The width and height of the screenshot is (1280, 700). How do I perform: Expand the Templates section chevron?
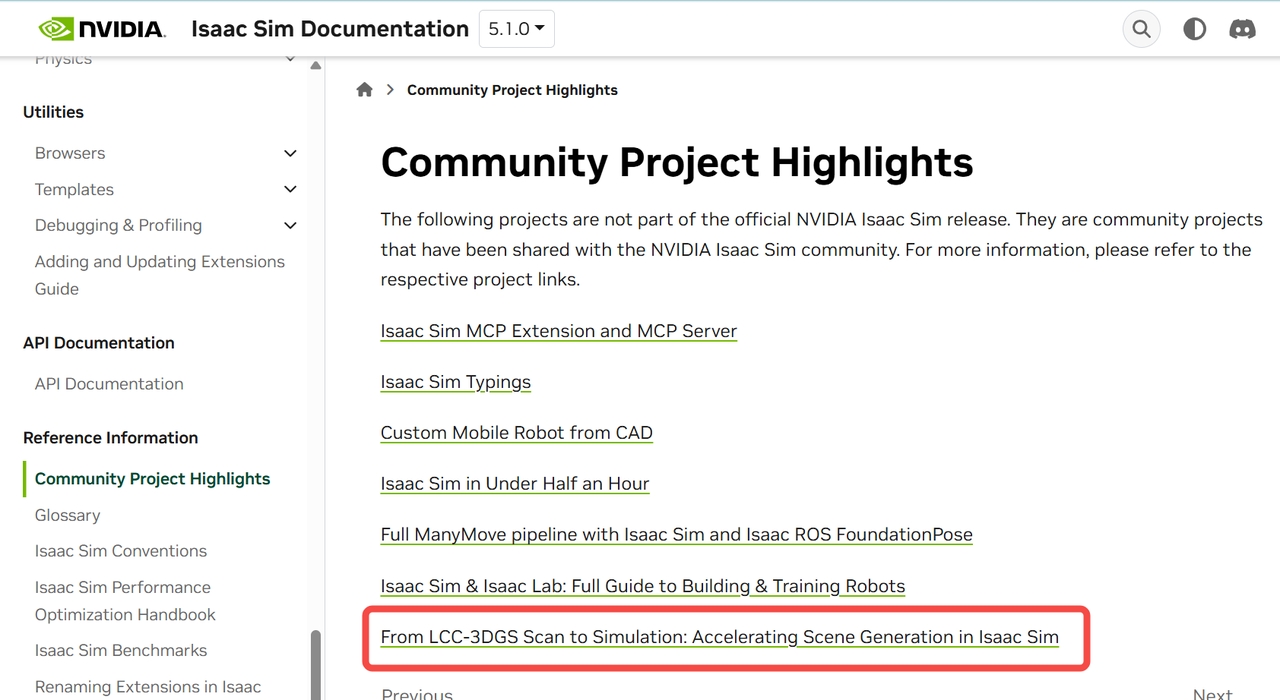pyautogui.click(x=290, y=189)
